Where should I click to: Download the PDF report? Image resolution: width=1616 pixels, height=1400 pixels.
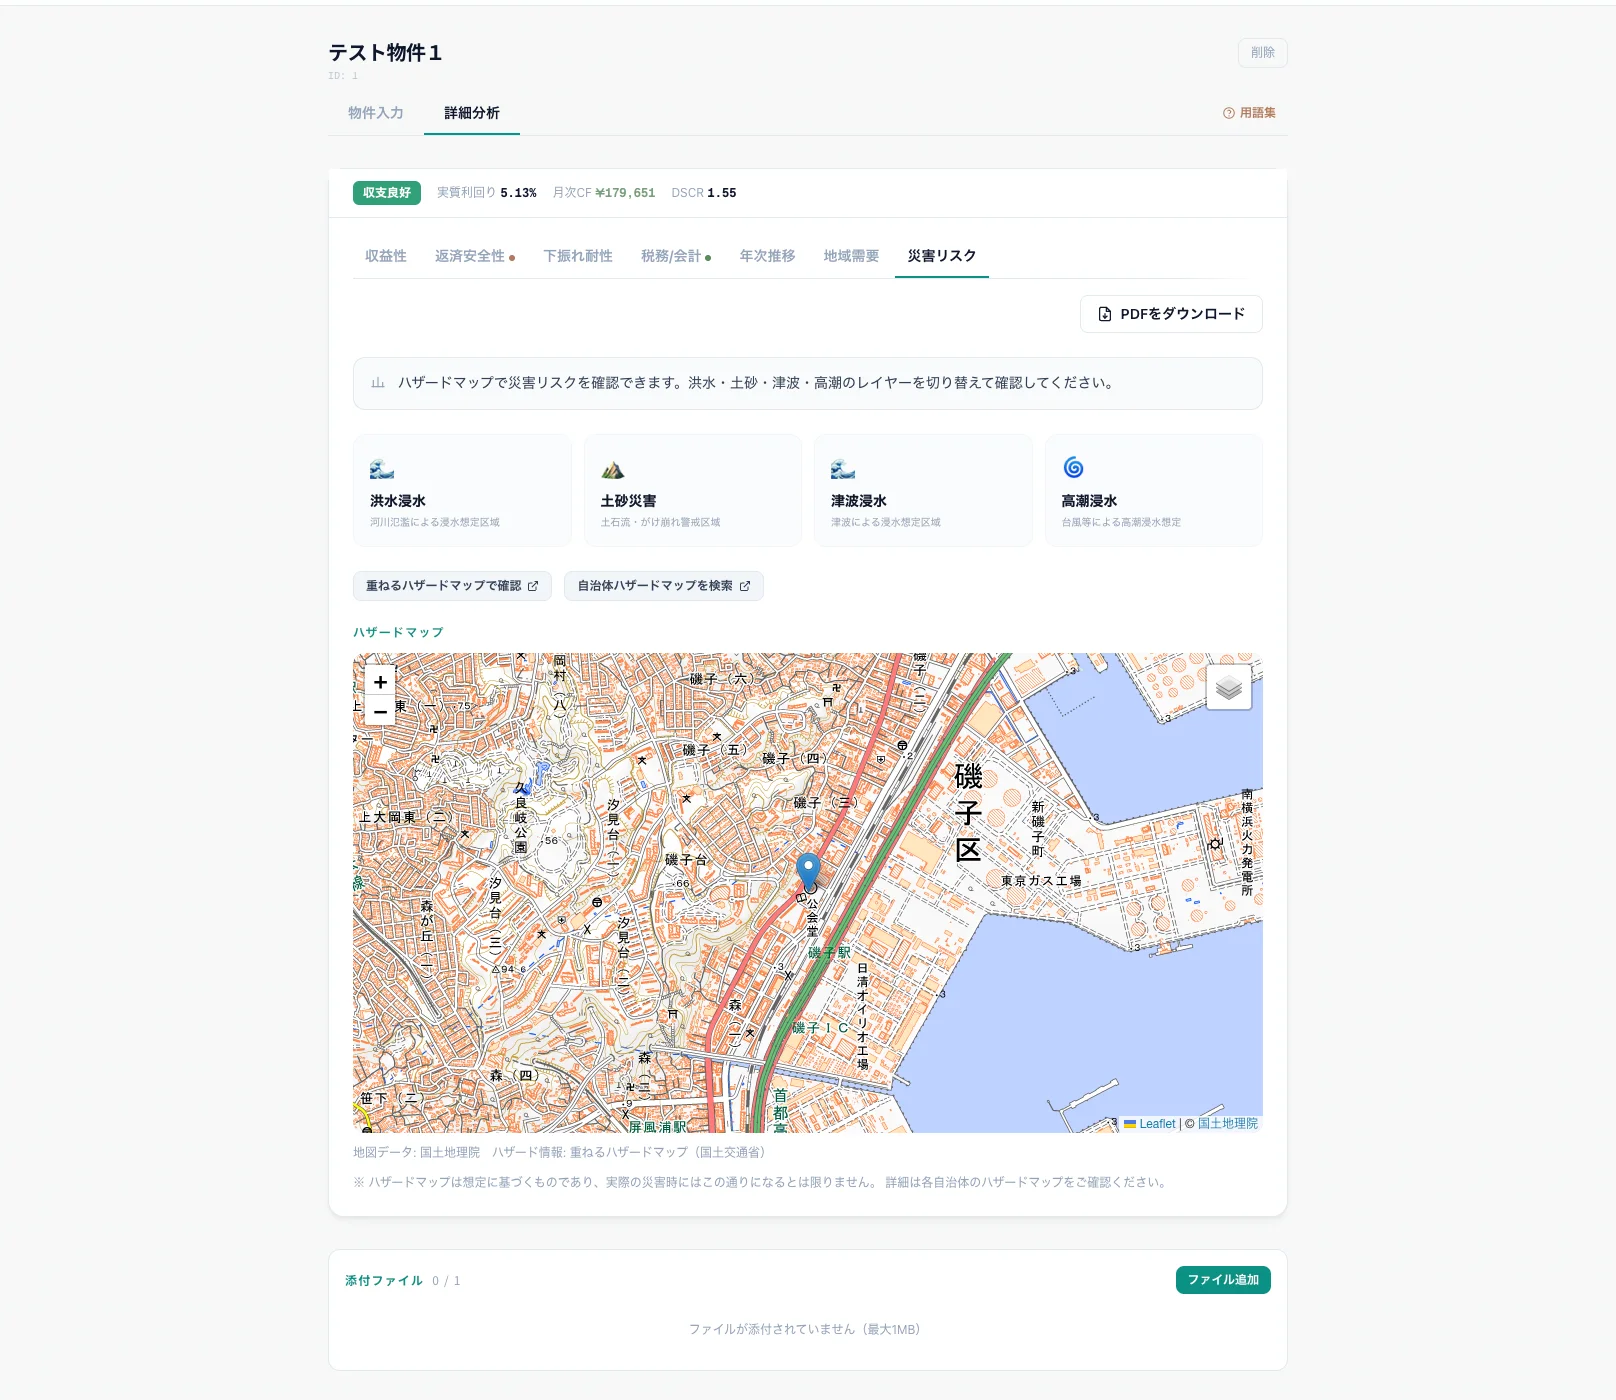point(1171,314)
